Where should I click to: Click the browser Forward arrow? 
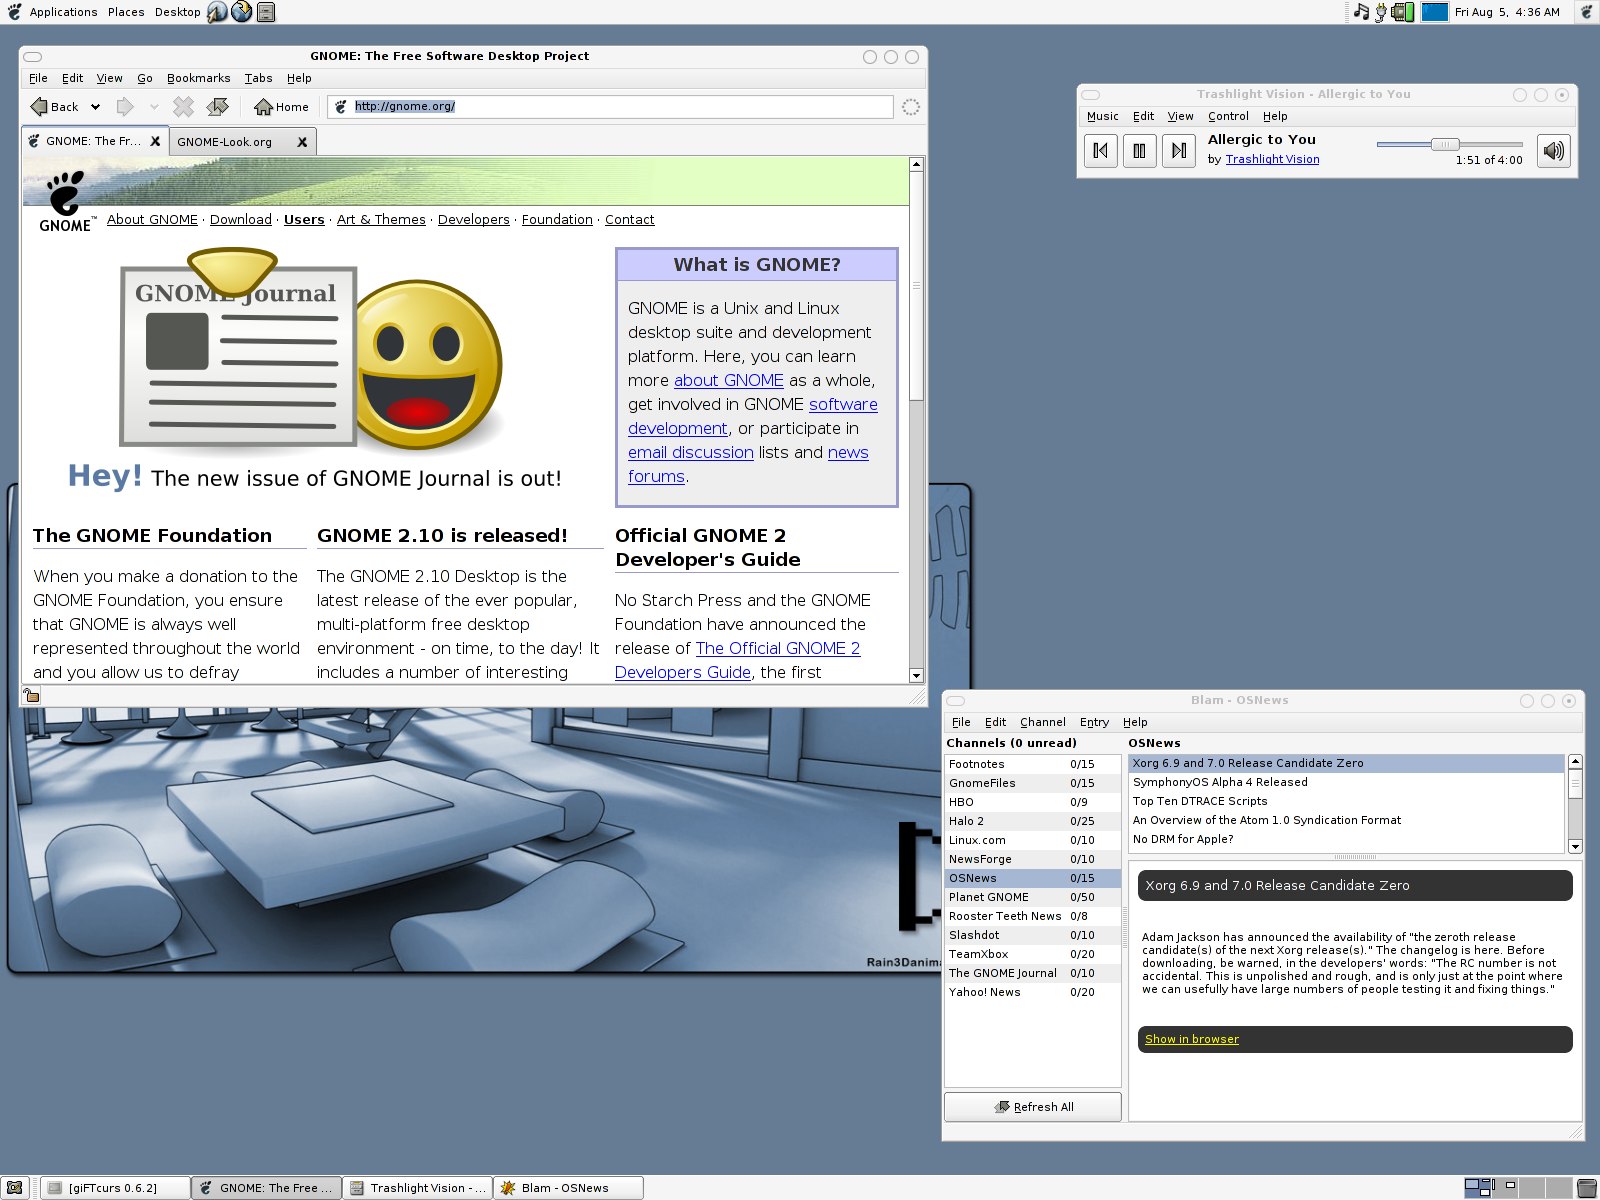click(125, 107)
